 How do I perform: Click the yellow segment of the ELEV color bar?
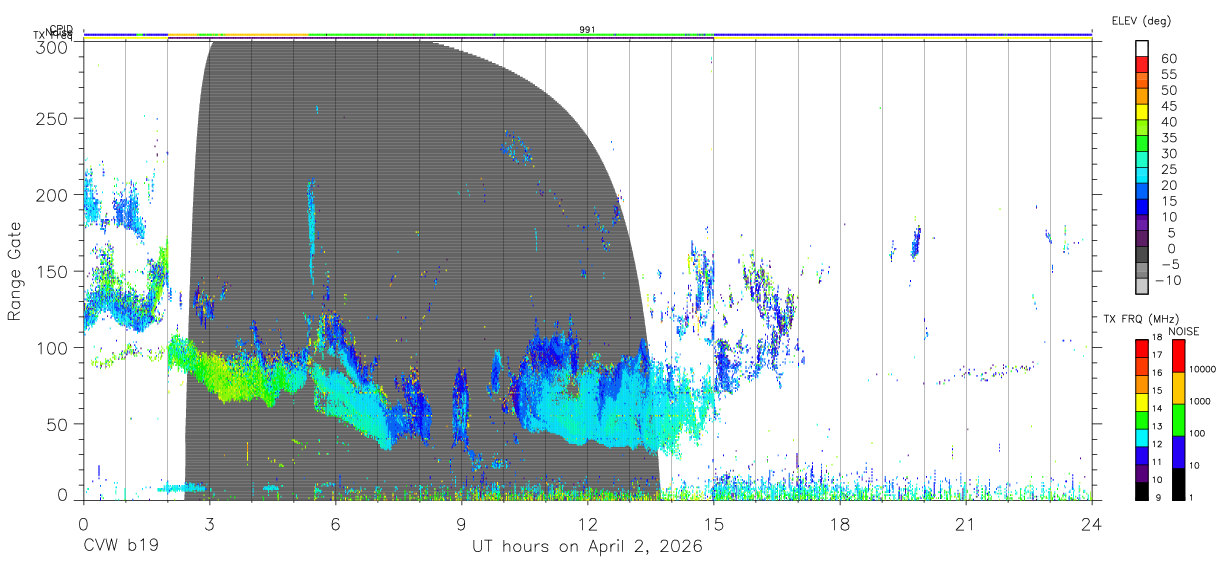click(x=1143, y=114)
